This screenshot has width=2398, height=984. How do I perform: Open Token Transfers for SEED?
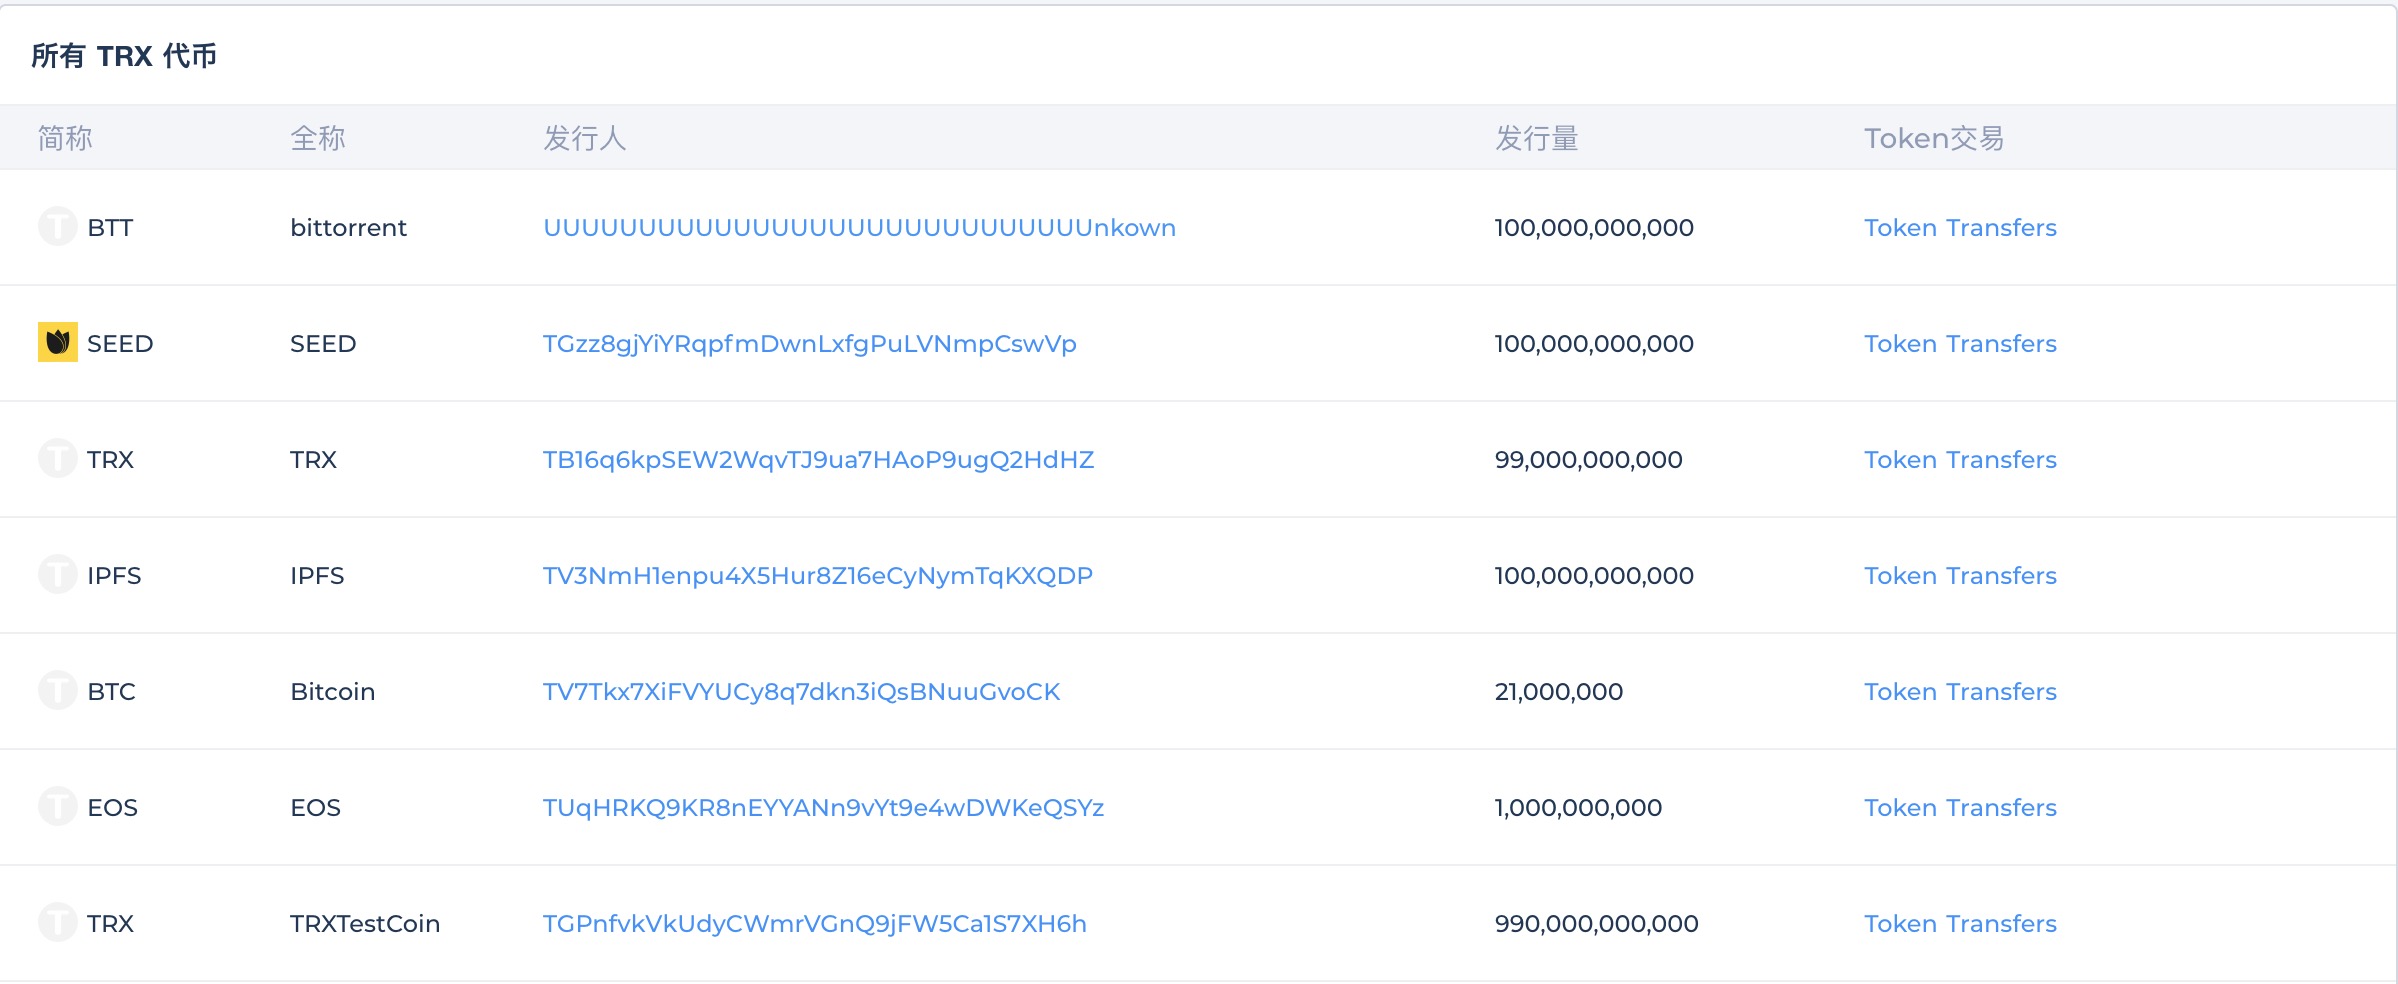tap(1960, 344)
